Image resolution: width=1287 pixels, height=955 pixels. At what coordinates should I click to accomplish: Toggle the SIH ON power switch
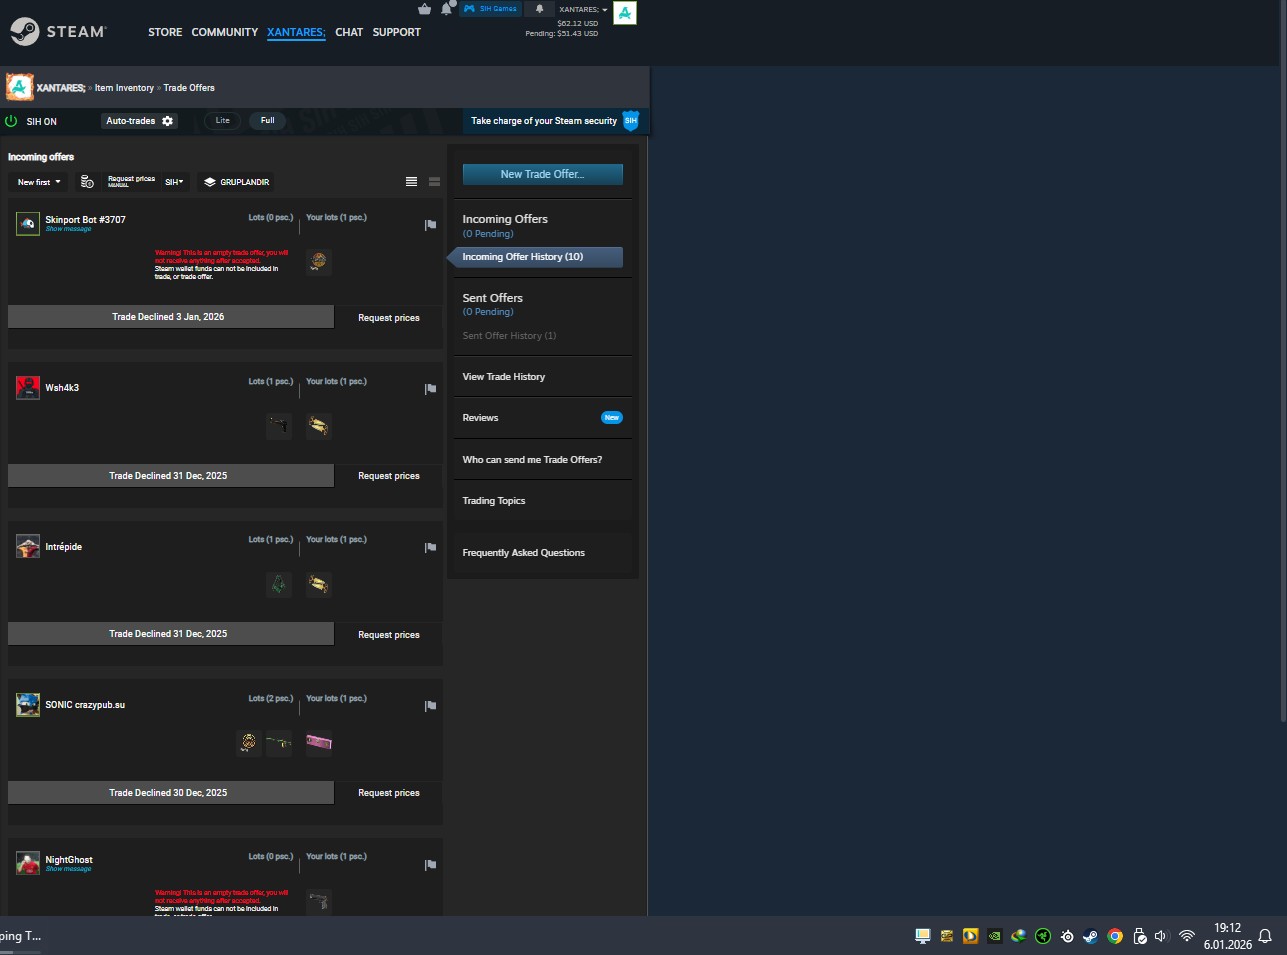tap(12, 121)
